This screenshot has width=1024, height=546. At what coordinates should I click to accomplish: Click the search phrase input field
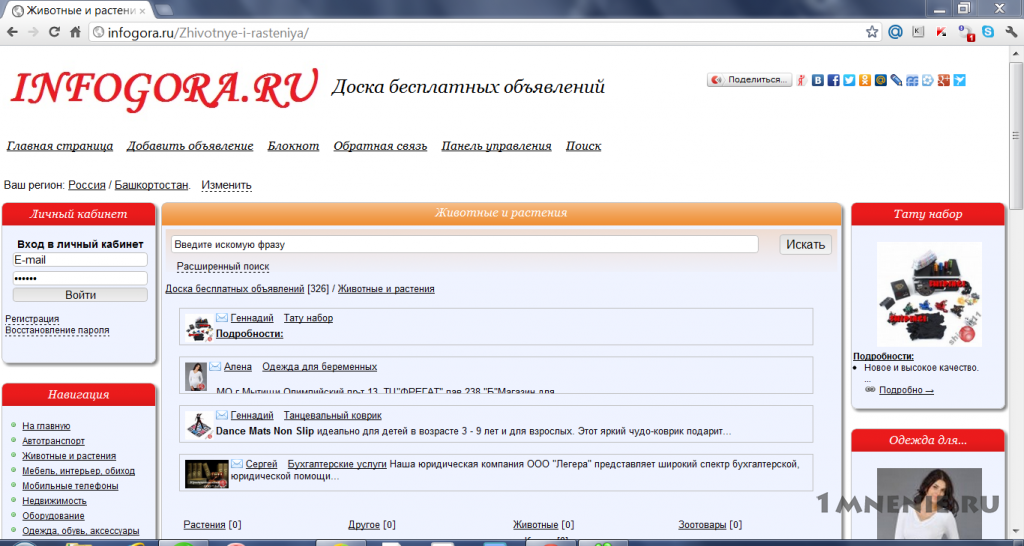pos(464,244)
